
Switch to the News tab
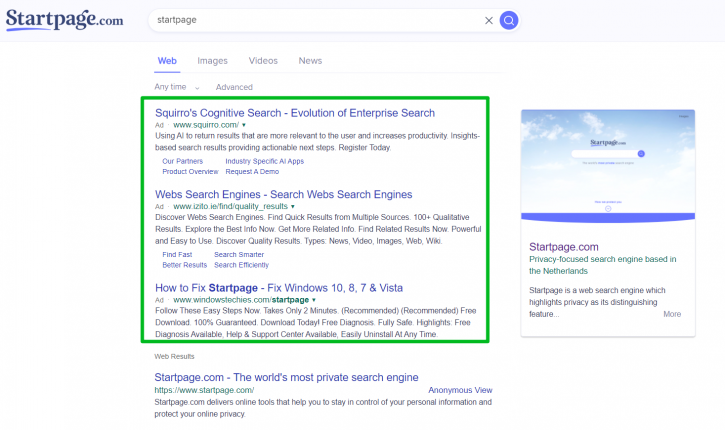[x=310, y=61]
